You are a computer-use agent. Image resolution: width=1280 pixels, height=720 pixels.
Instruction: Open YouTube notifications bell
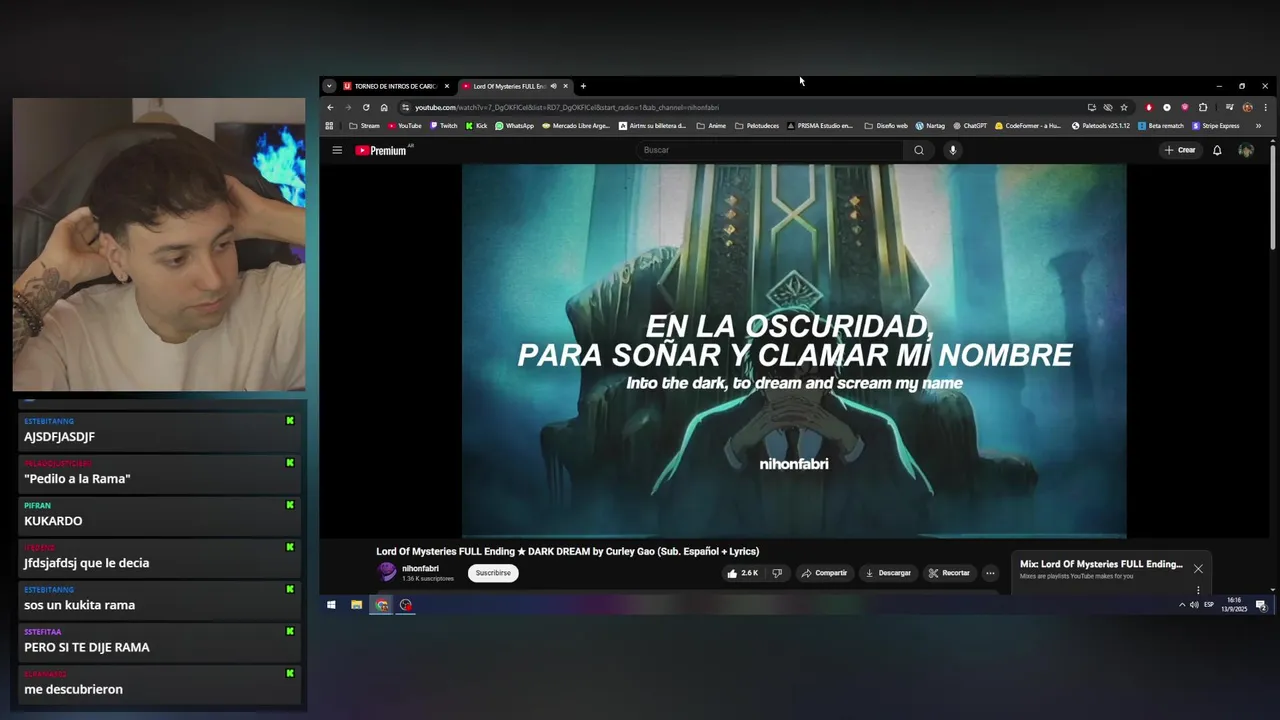[x=1217, y=150]
